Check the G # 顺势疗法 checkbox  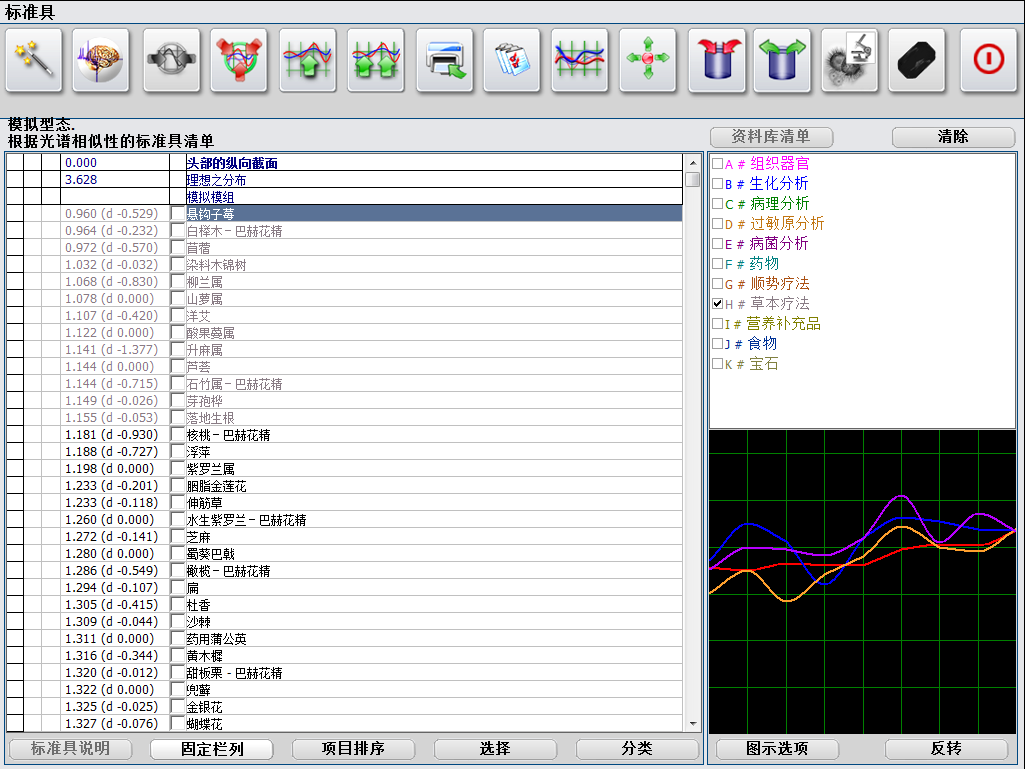coord(717,284)
